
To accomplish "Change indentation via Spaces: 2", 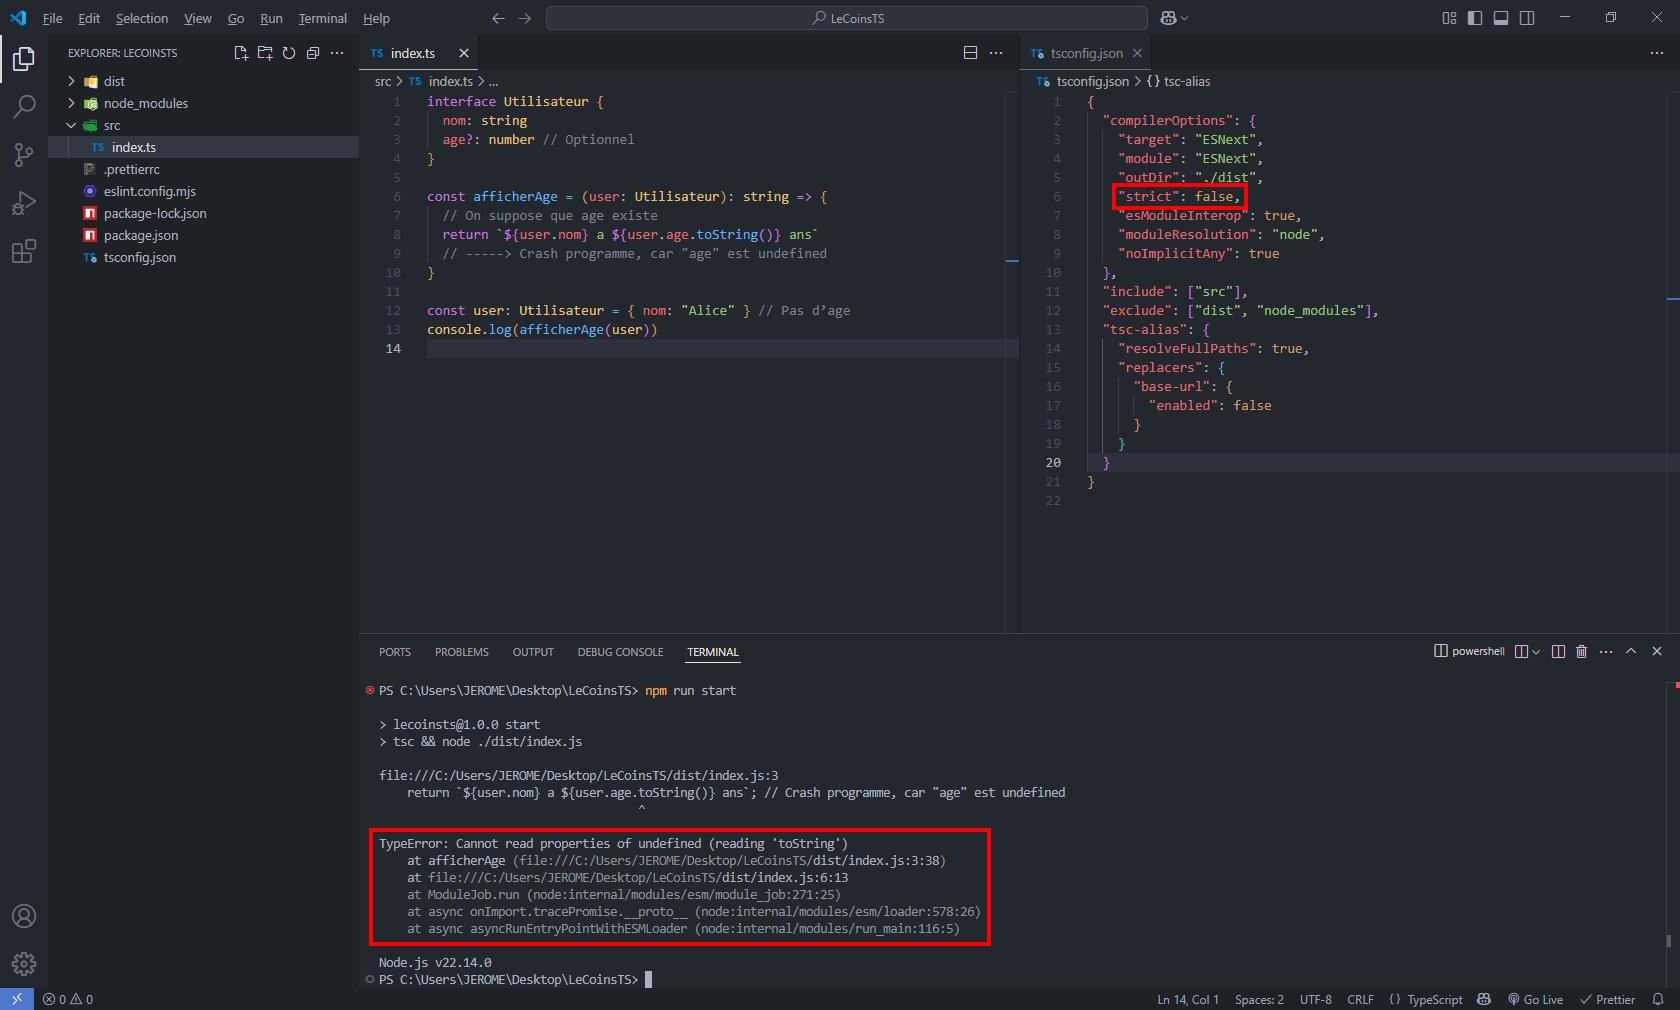I will pyautogui.click(x=1259, y=999).
